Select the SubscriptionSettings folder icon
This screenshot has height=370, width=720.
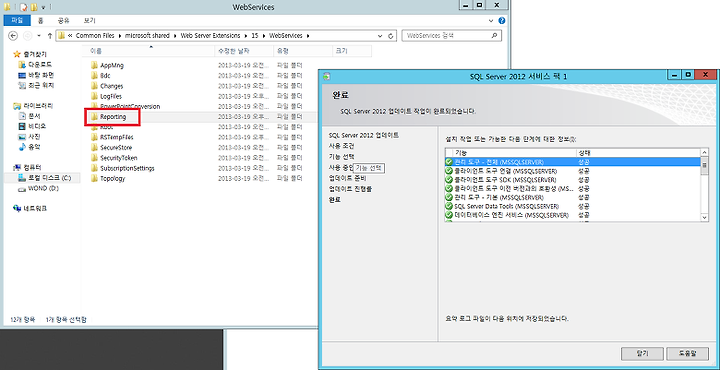pyautogui.click(x=95, y=168)
